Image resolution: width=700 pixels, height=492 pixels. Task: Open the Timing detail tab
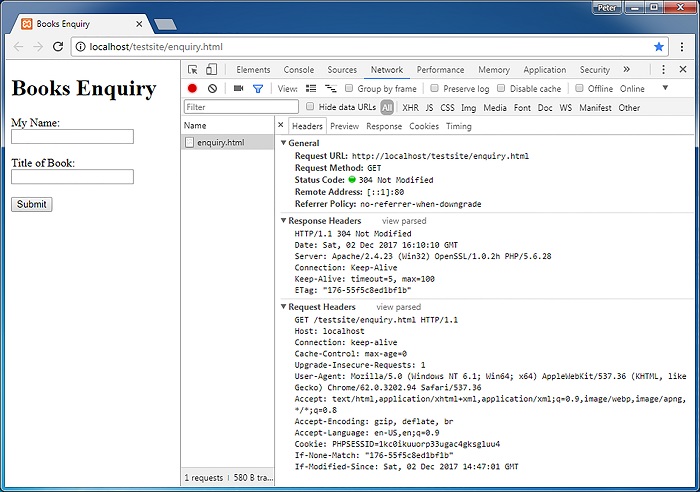(x=458, y=126)
